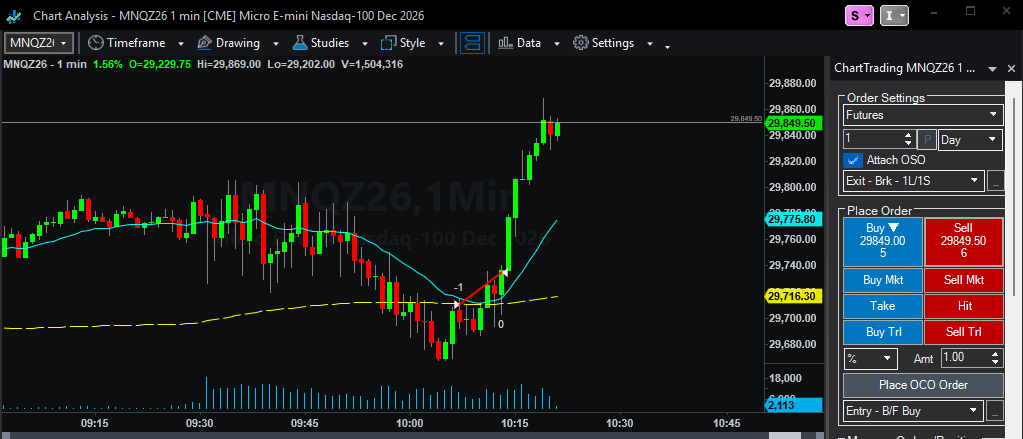Click the Data bar-chart icon
The image size is (1023, 439).
[504, 43]
